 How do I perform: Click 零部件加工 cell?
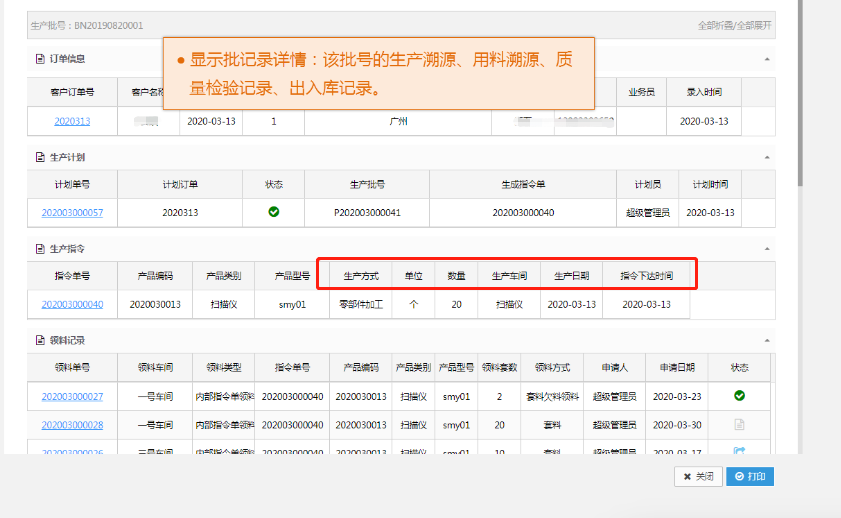pyautogui.click(x=361, y=304)
